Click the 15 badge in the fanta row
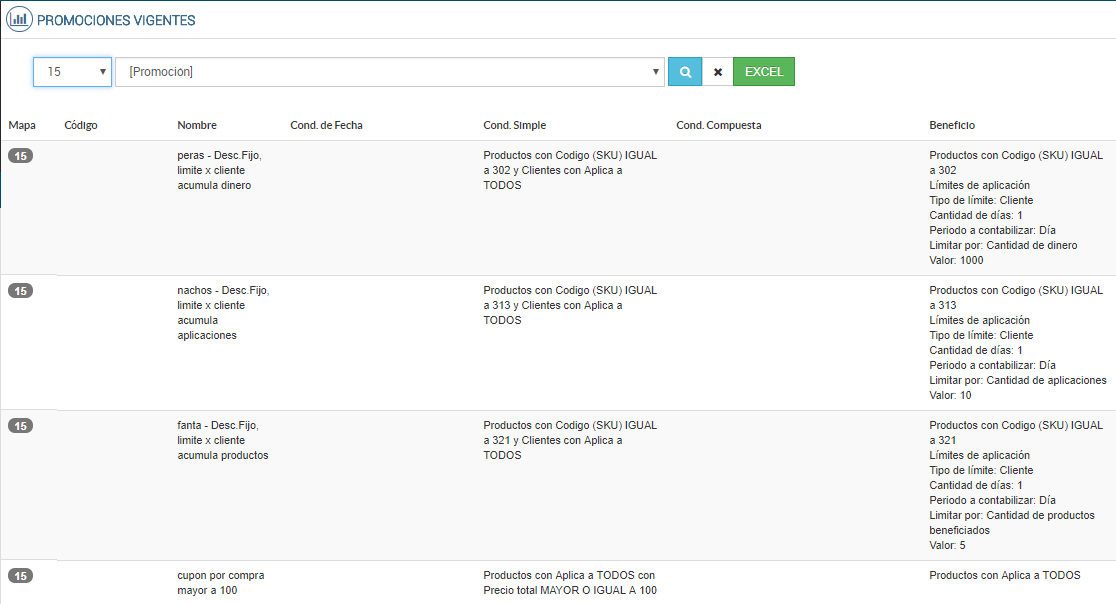Screen dimensions: 1116x604 [x=21, y=425]
